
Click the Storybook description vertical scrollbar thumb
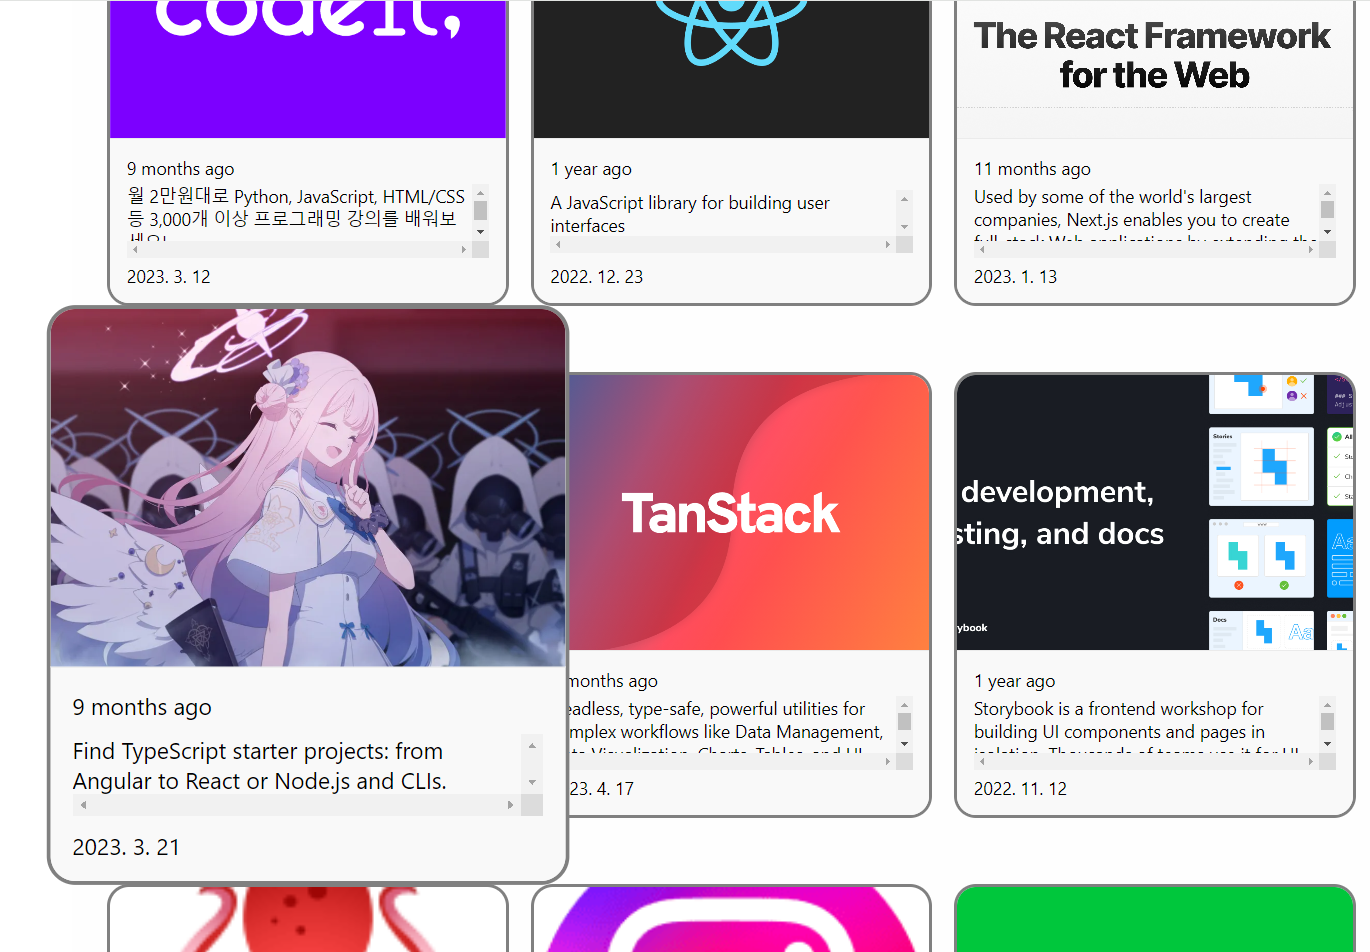pos(1327,721)
